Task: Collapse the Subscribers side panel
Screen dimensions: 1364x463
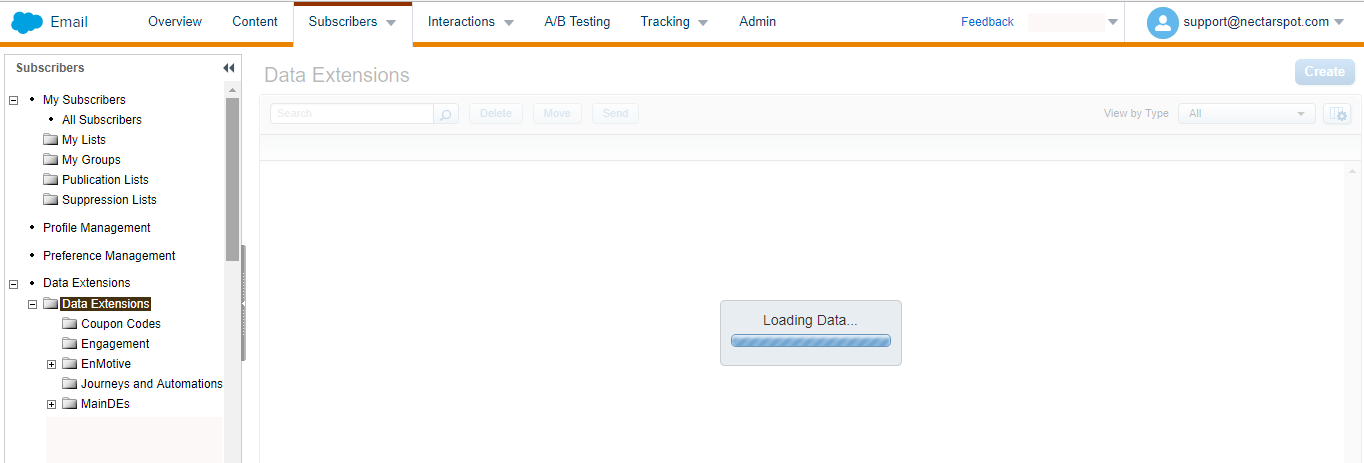Action: 228,68
